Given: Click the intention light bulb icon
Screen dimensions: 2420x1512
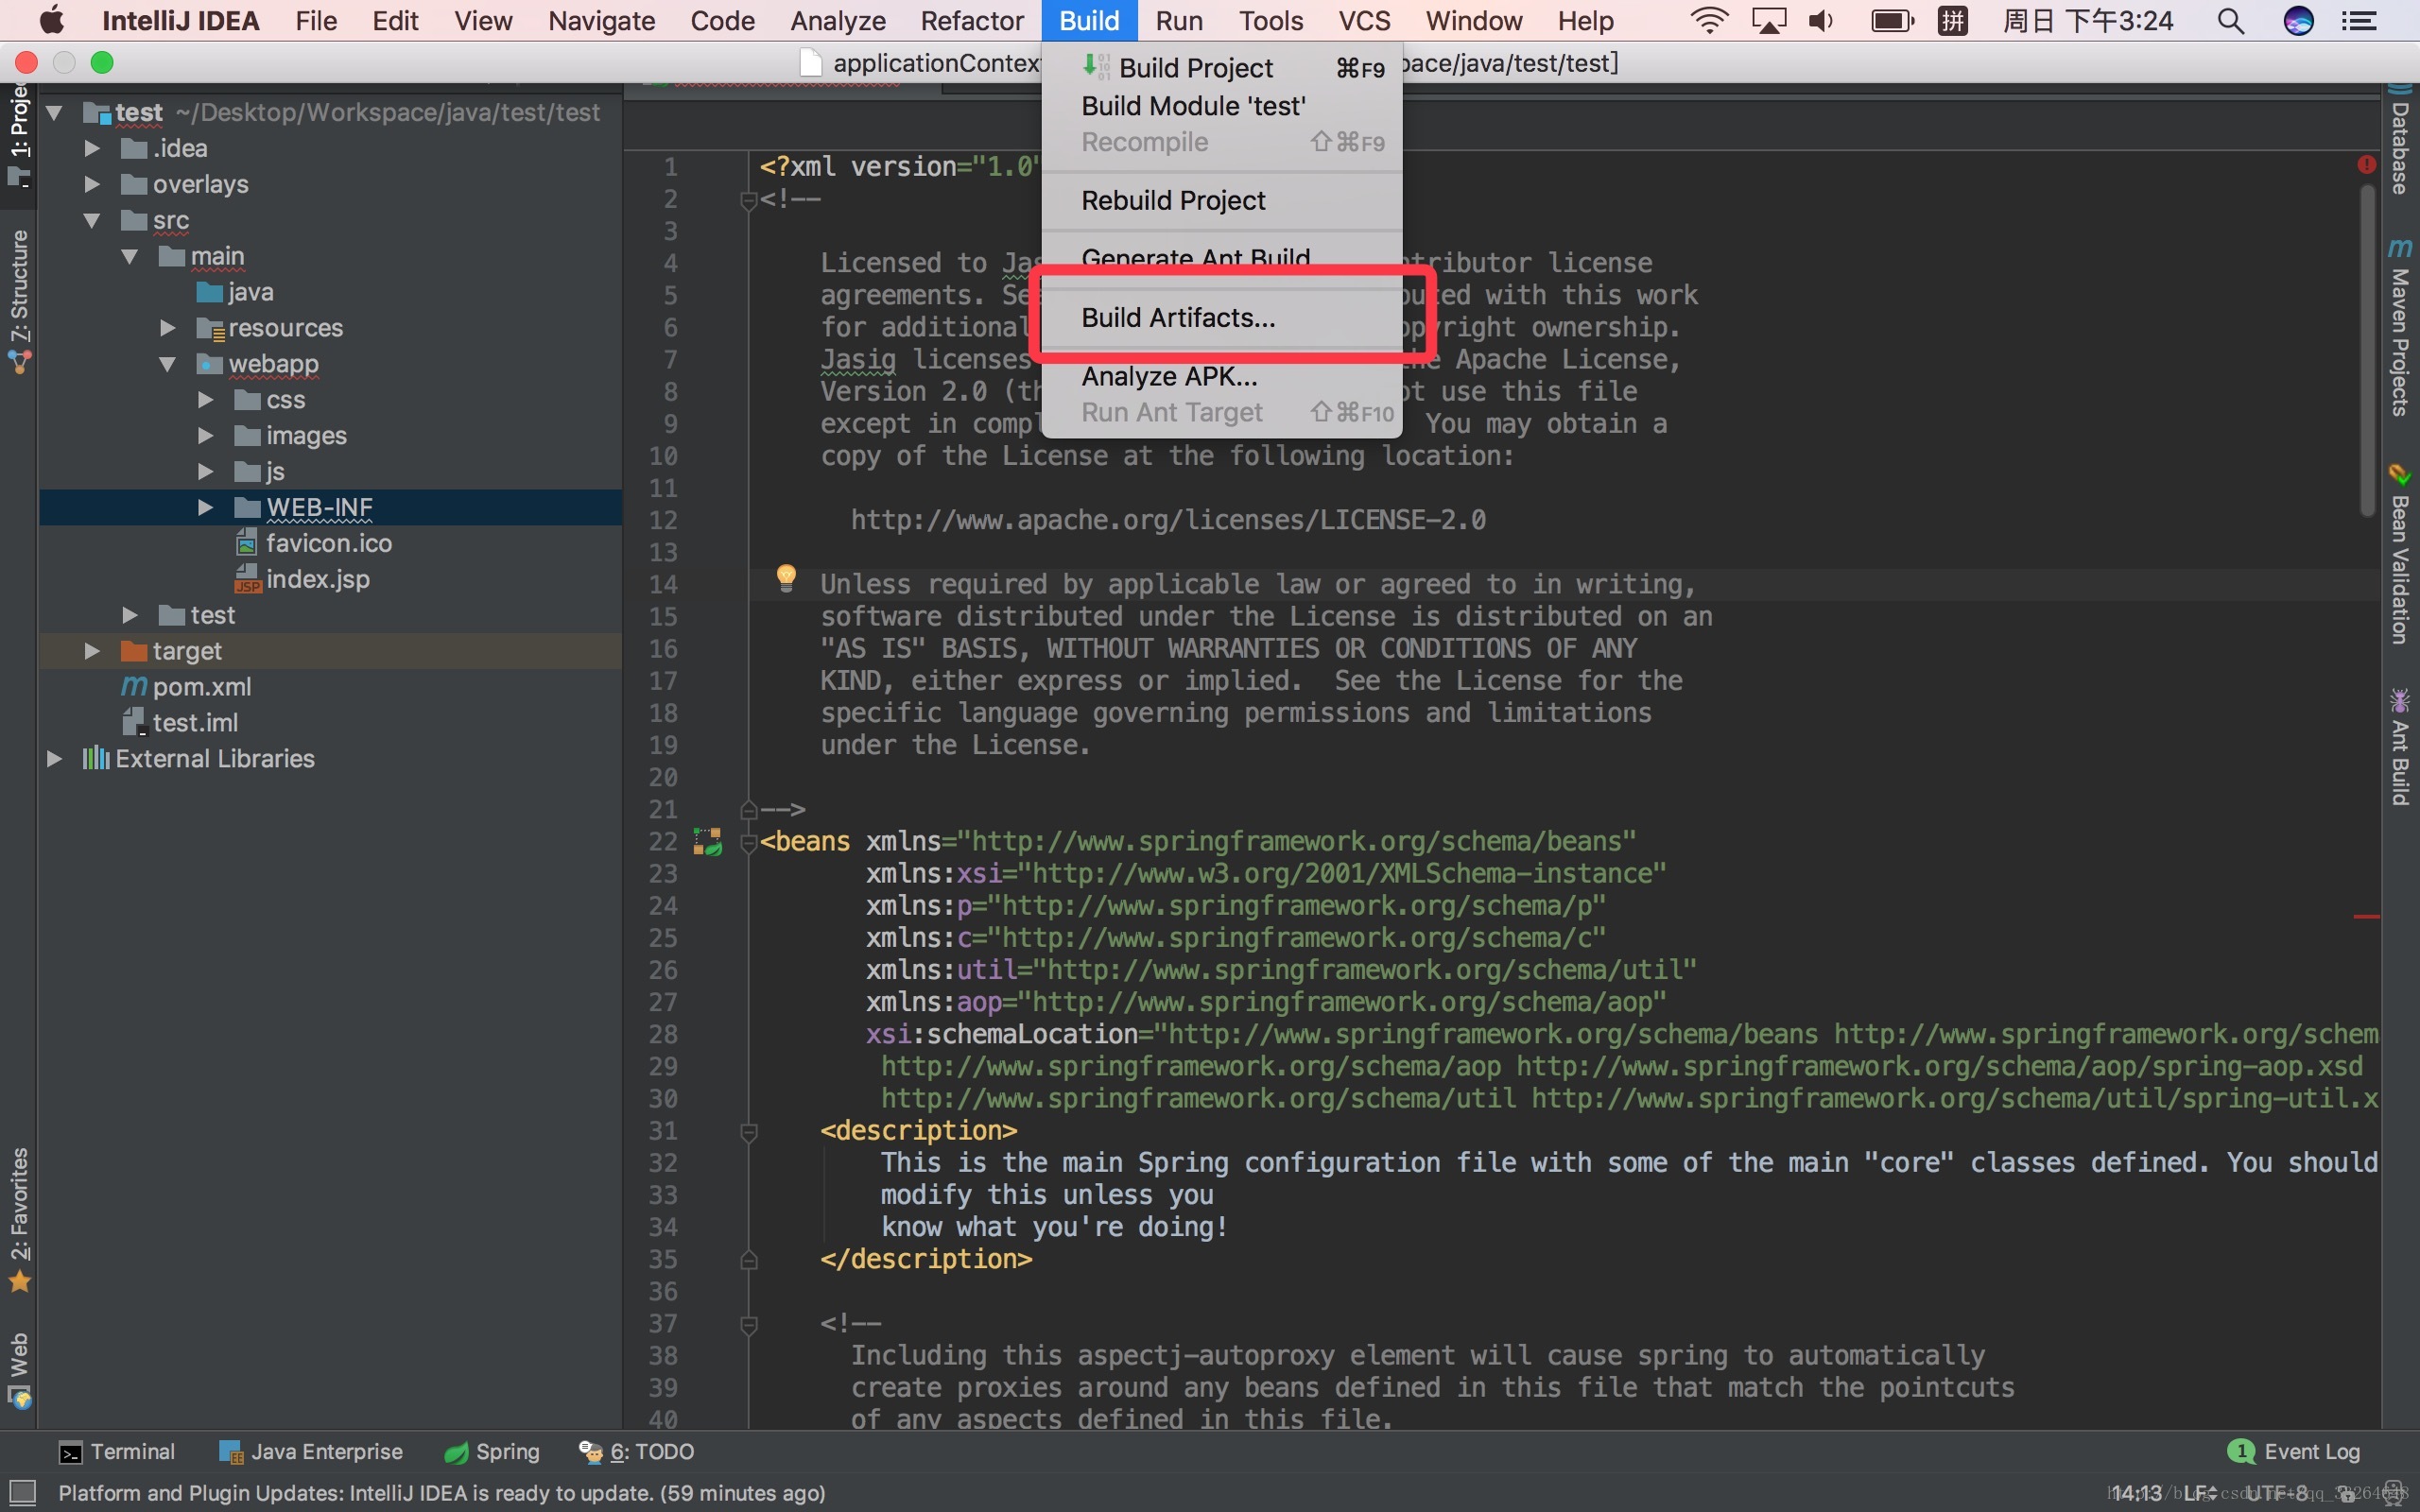Looking at the screenshot, I should (x=786, y=577).
